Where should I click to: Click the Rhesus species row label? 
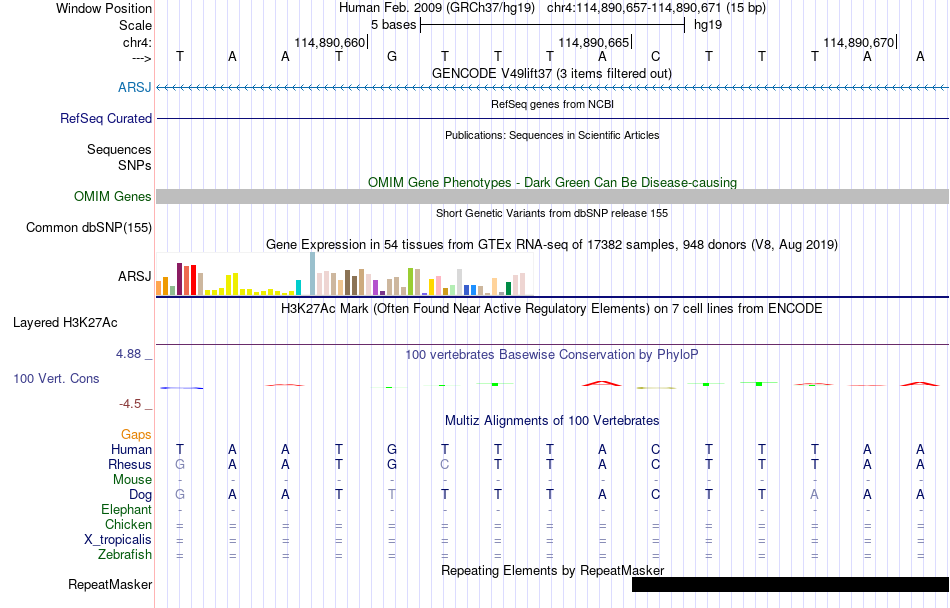tap(129, 464)
